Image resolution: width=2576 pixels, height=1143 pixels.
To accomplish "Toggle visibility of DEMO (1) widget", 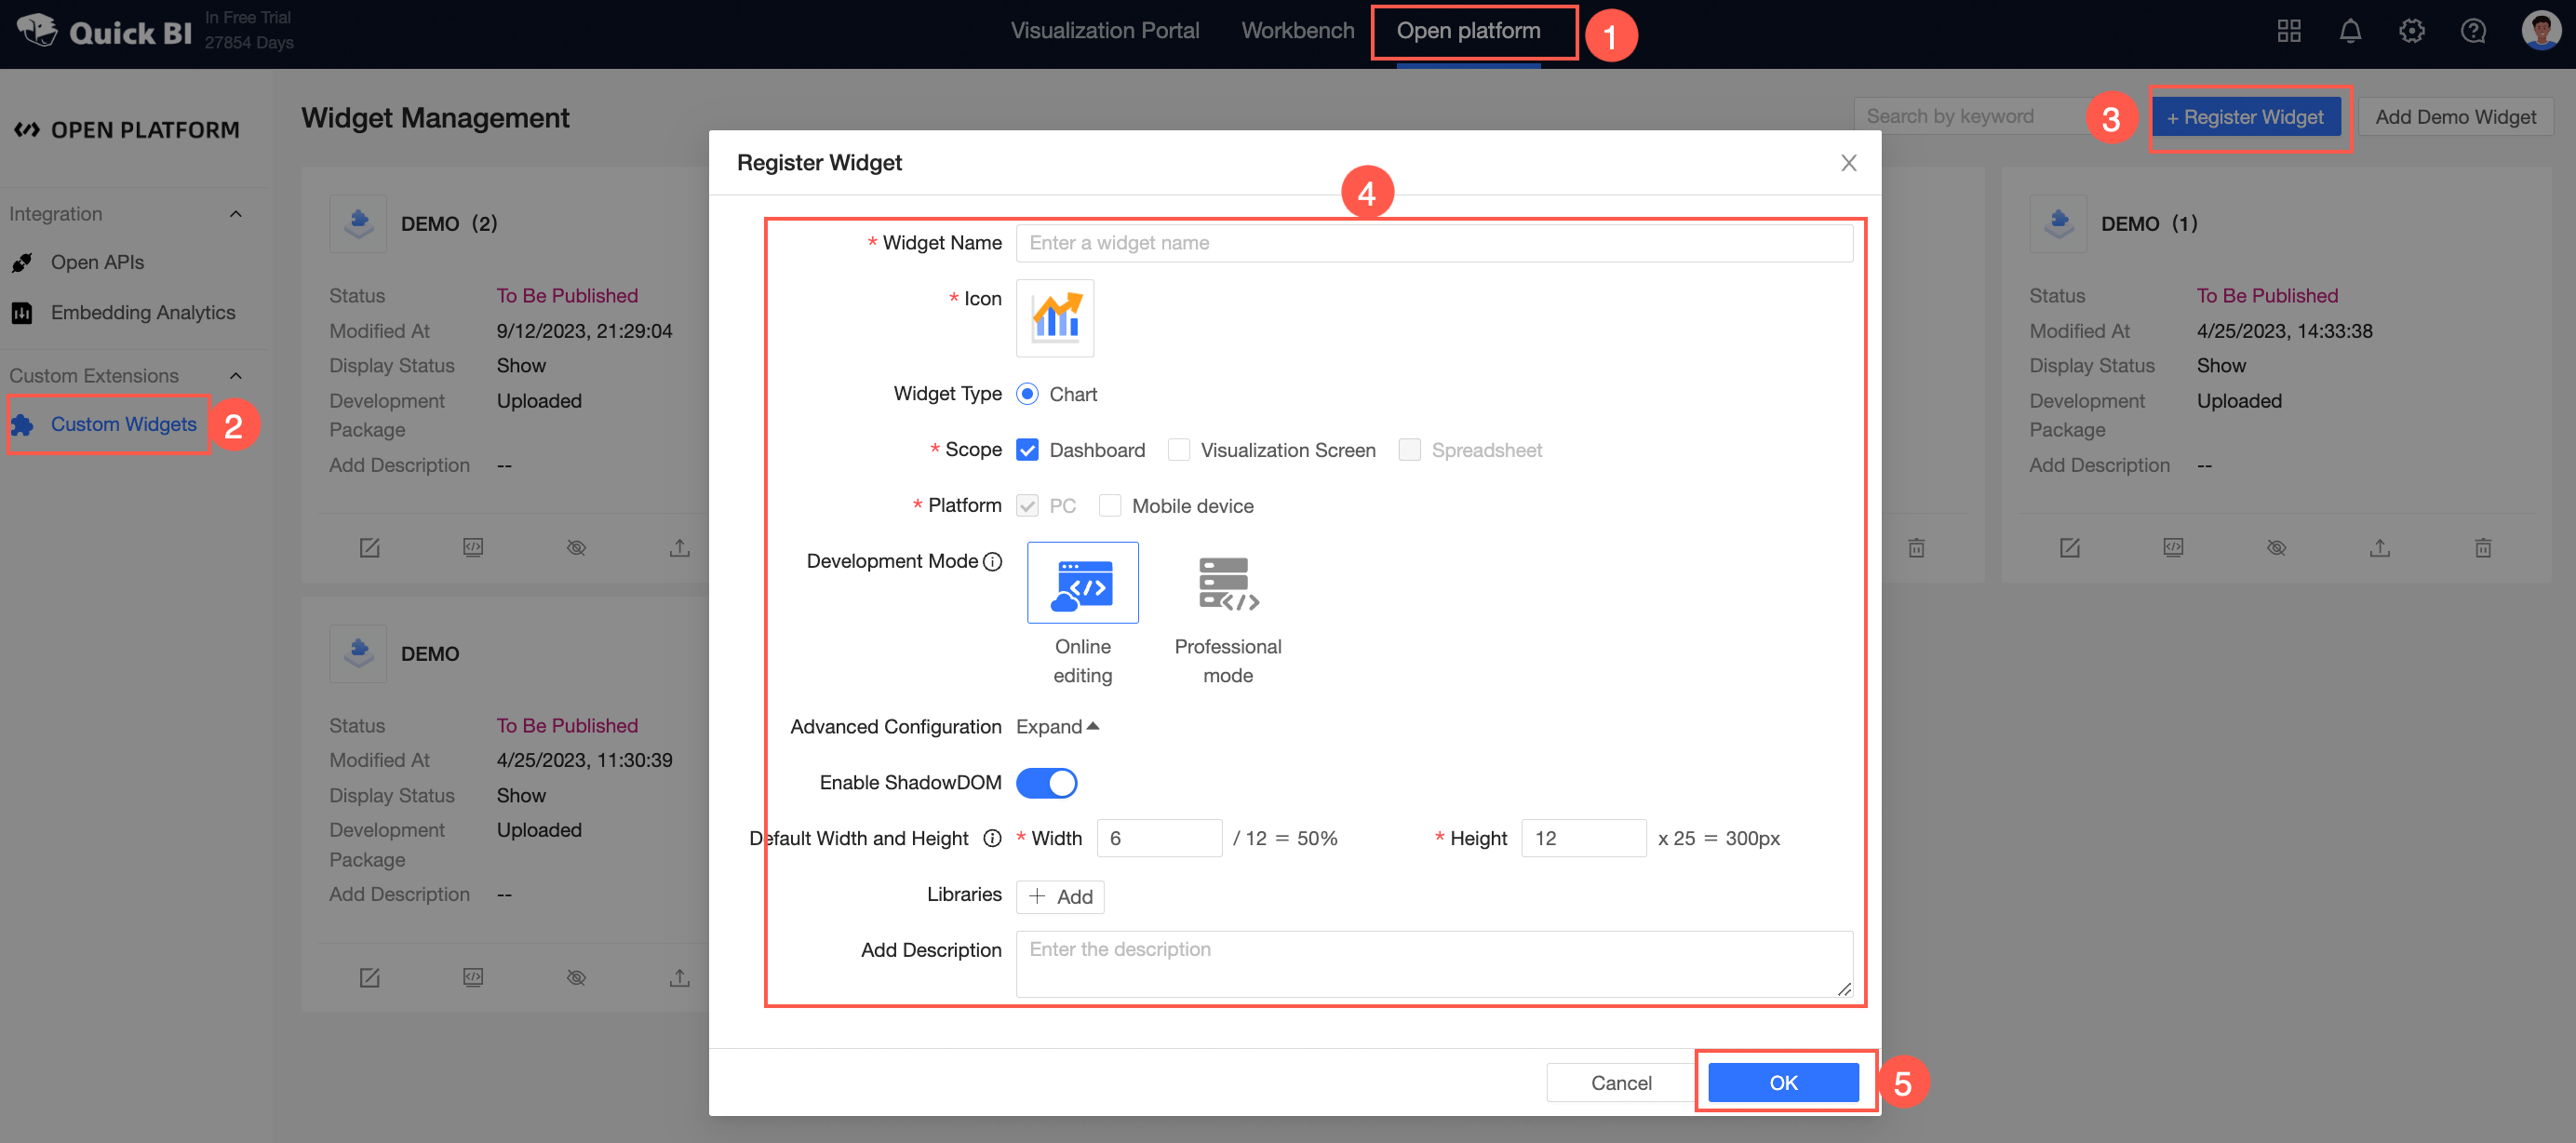I will (x=2277, y=548).
